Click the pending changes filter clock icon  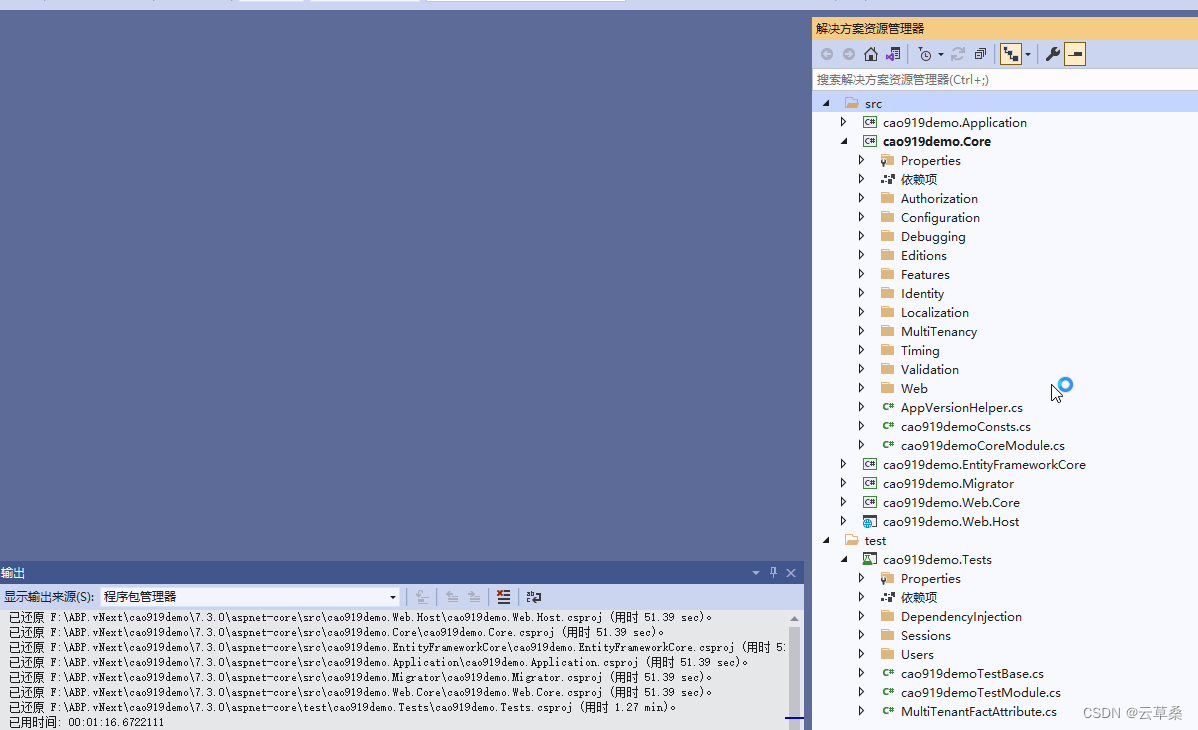(x=925, y=54)
